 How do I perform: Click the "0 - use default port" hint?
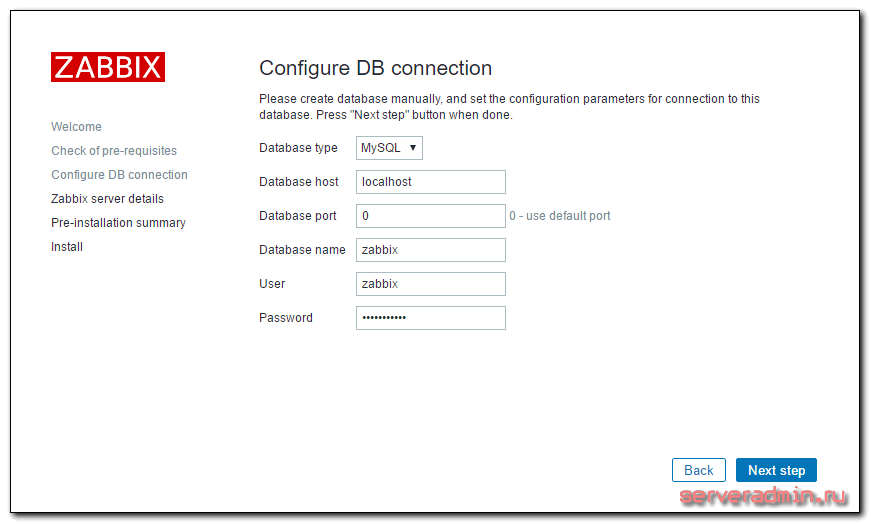click(x=560, y=216)
